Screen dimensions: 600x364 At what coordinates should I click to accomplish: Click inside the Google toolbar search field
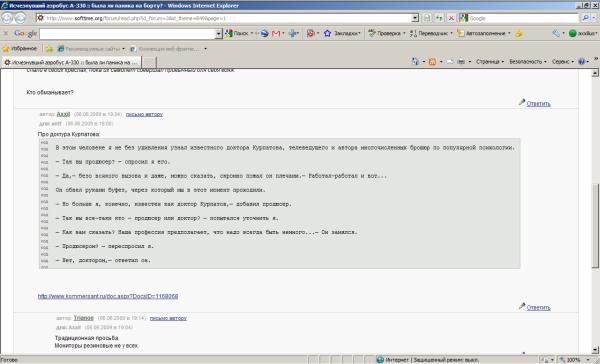[x=127, y=34]
